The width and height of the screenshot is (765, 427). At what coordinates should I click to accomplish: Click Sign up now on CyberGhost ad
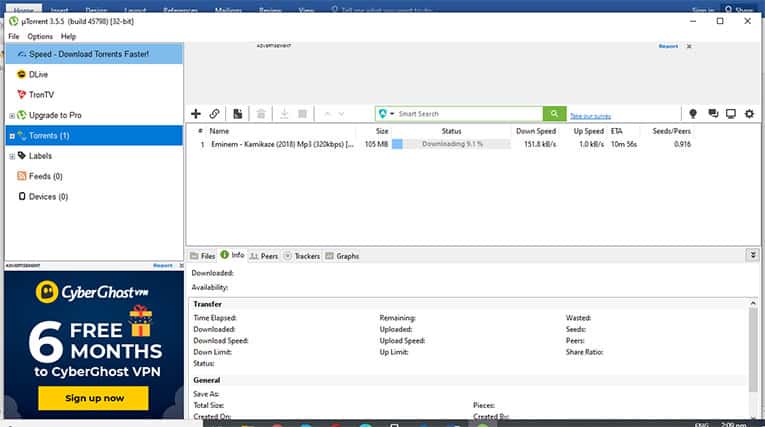[94, 398]
